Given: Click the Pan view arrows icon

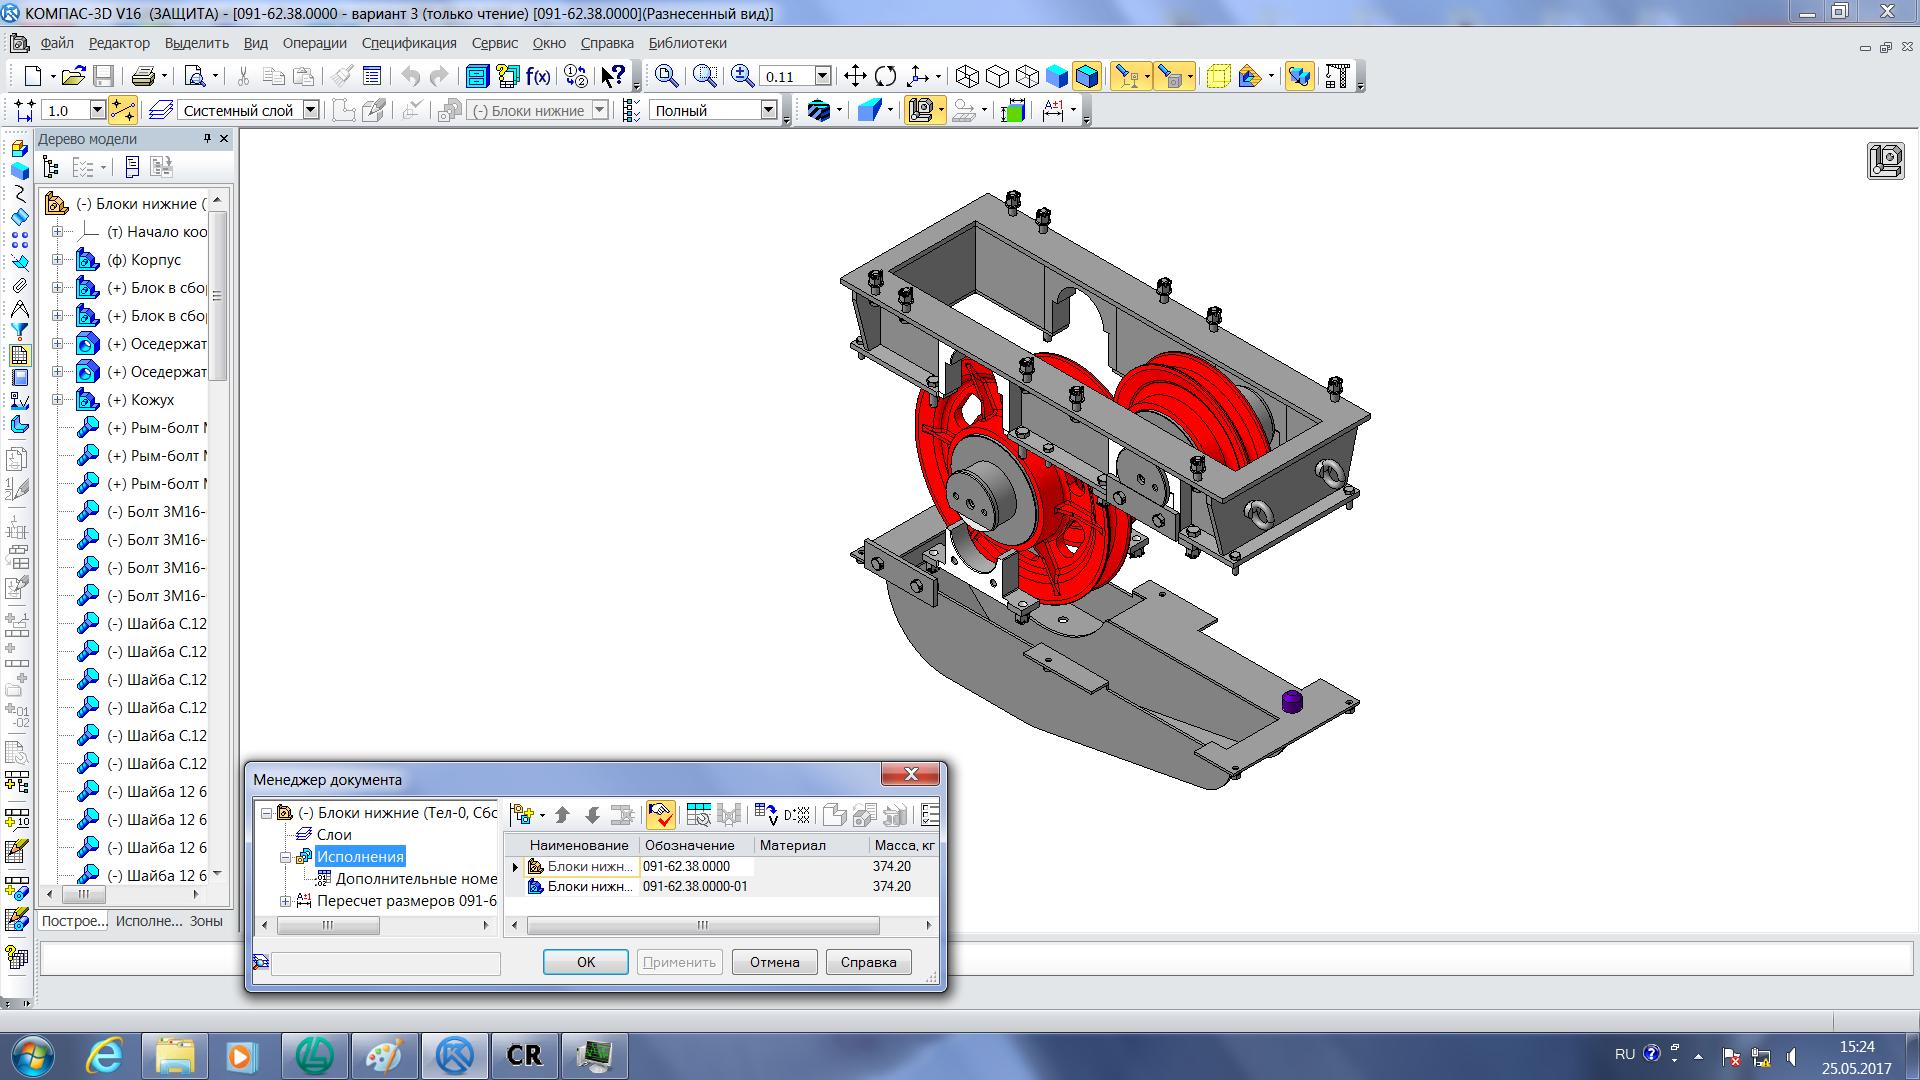Looking at the screenshot, I should point(855,76).
